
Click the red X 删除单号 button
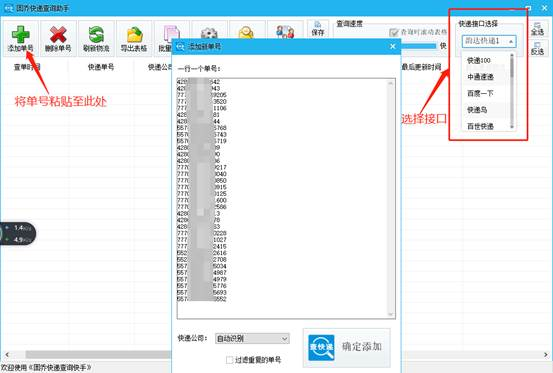click(x=58, y=38)
